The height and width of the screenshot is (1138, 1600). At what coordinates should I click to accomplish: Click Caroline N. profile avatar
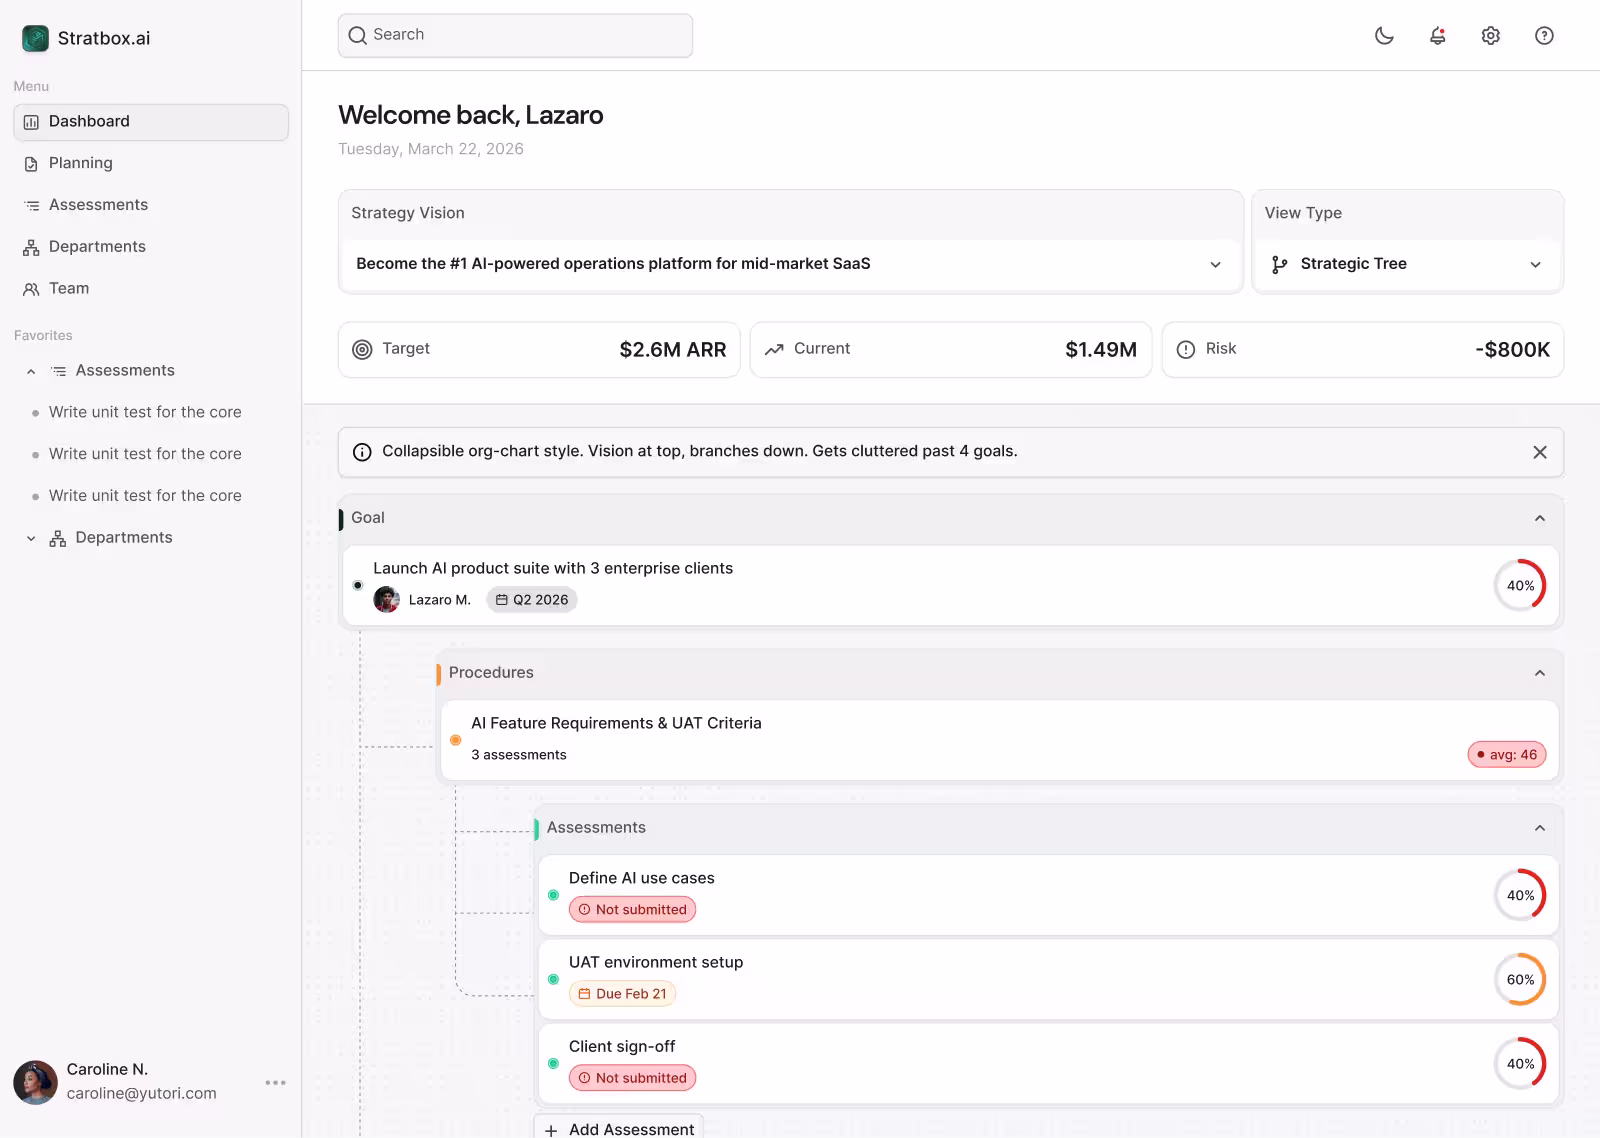pos(35,1083)
